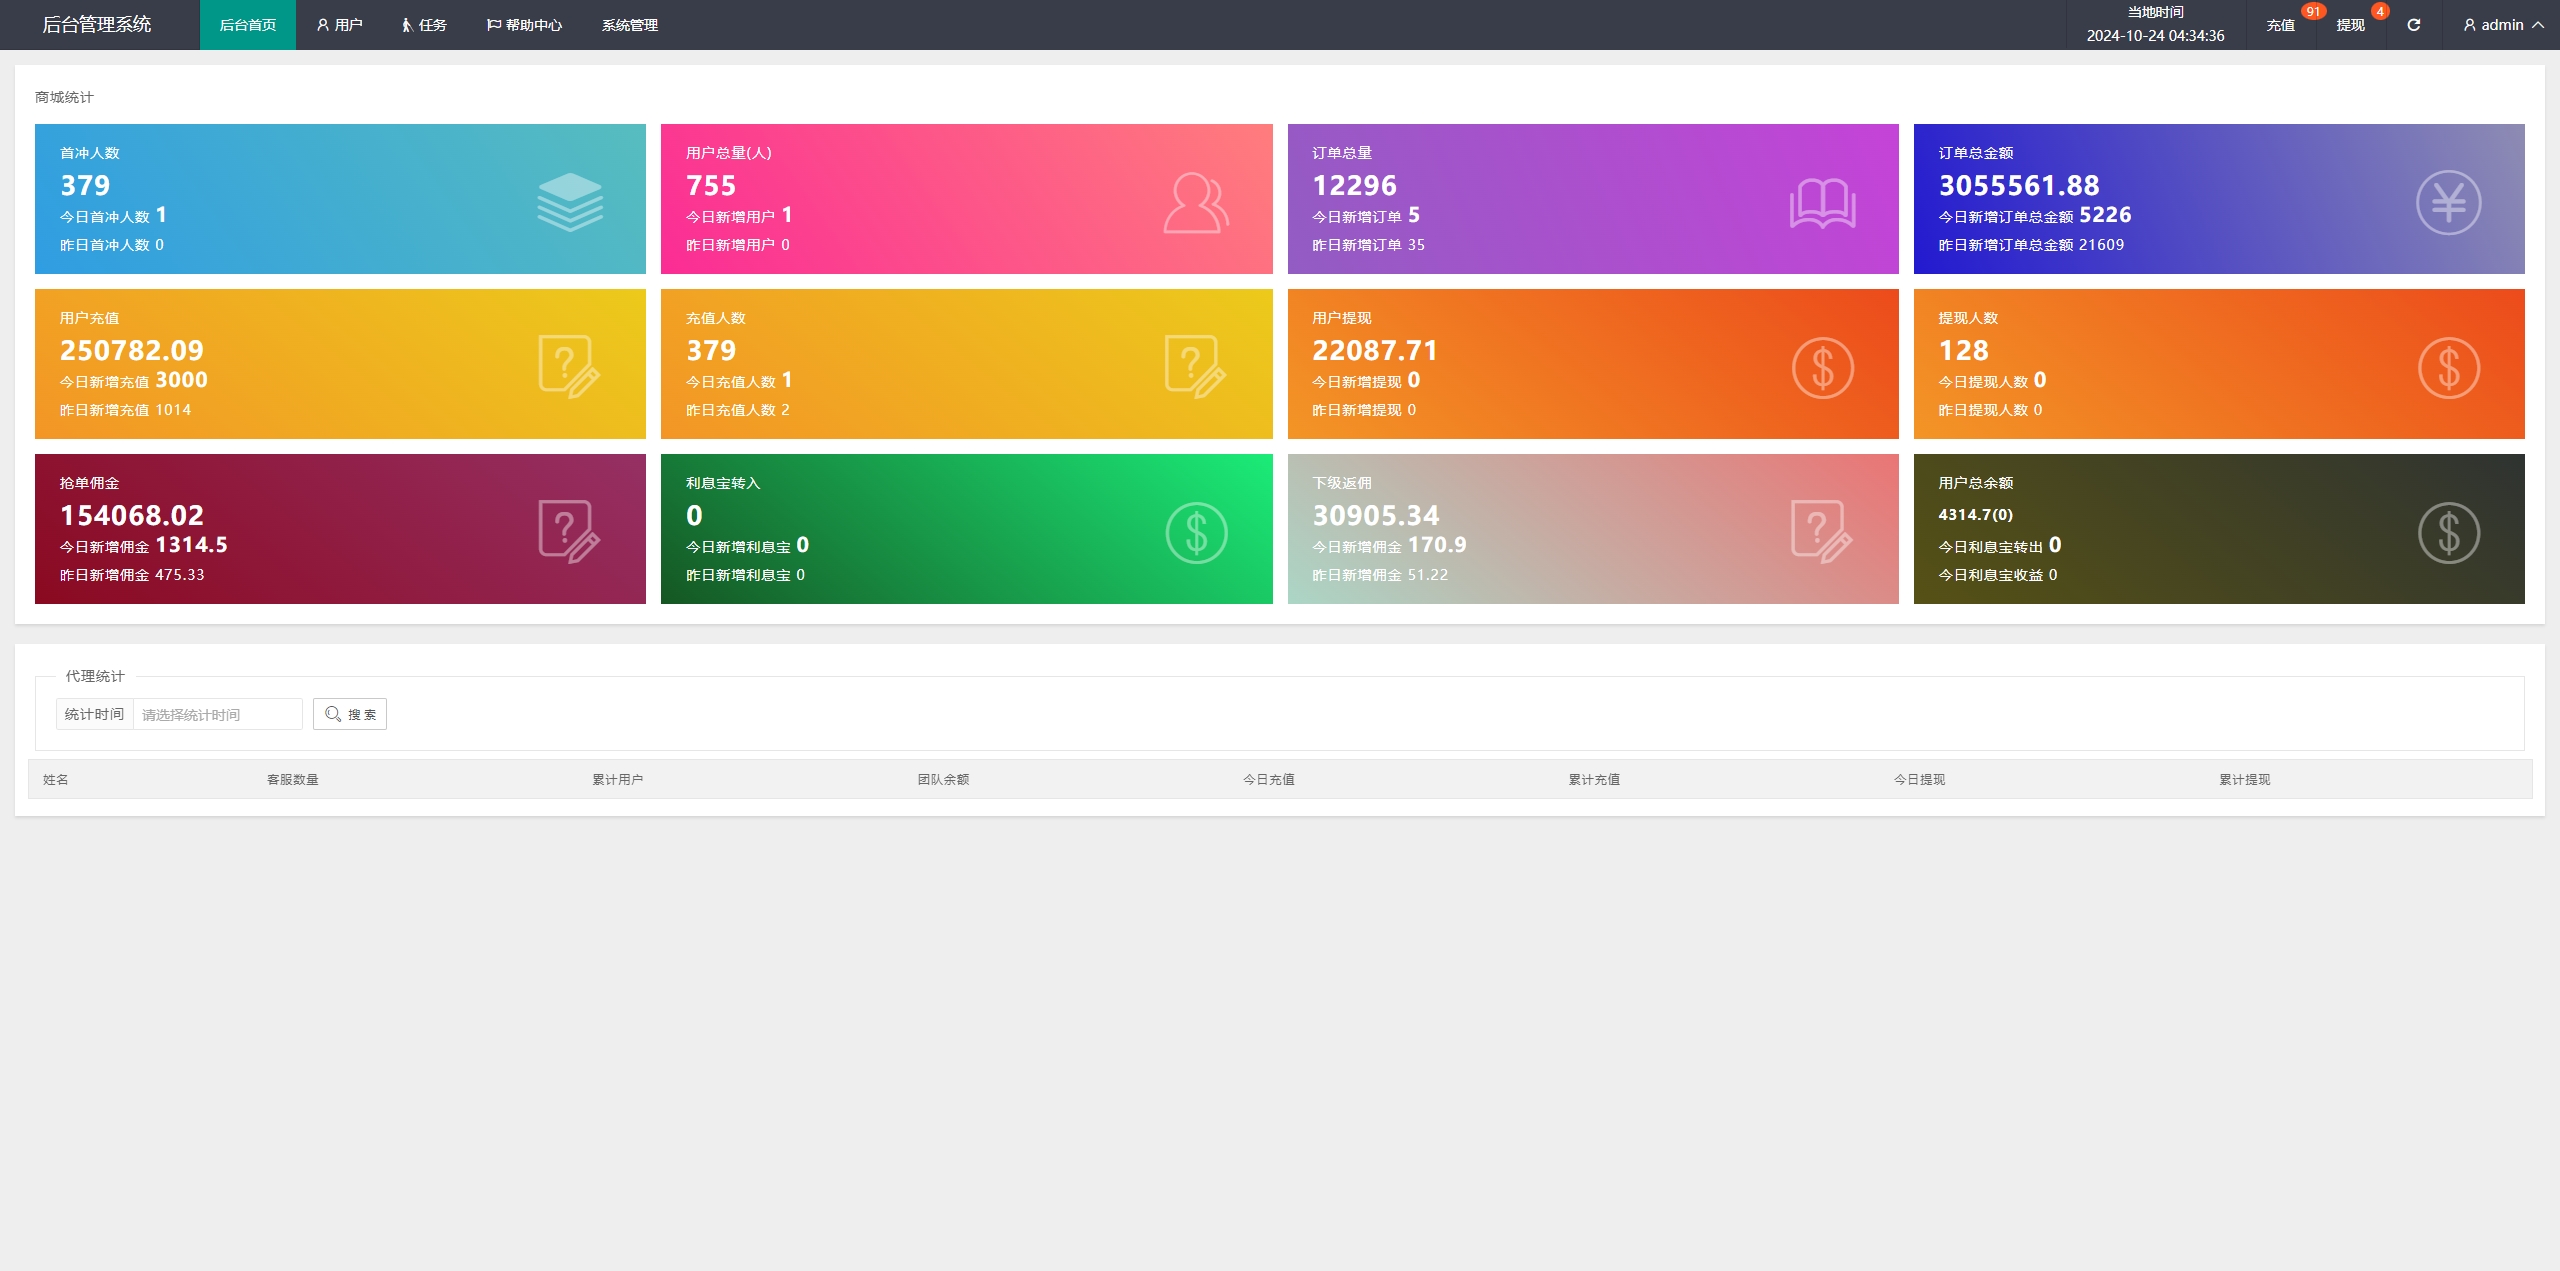Click 搜索 button in 代理统计 section

coord(353,714)
